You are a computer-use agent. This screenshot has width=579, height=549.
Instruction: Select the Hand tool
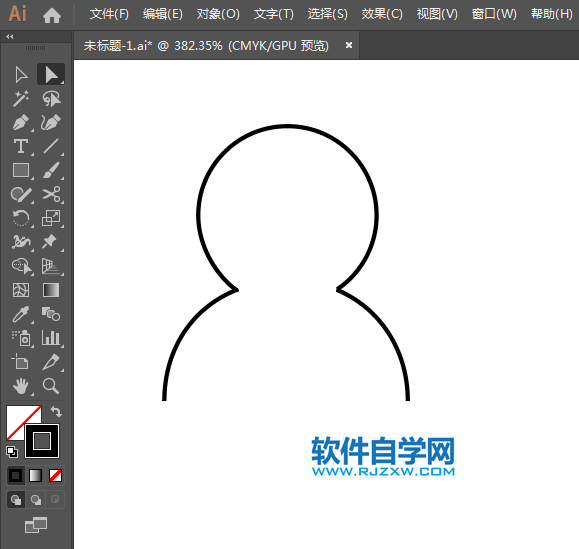[x=21, y=386]
